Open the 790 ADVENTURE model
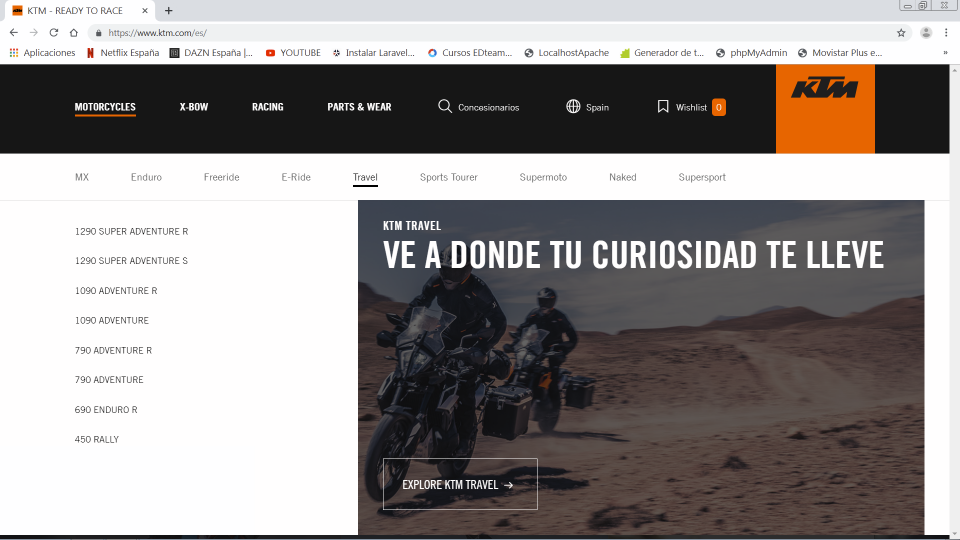The image size is (960, 540). point(109,380)
